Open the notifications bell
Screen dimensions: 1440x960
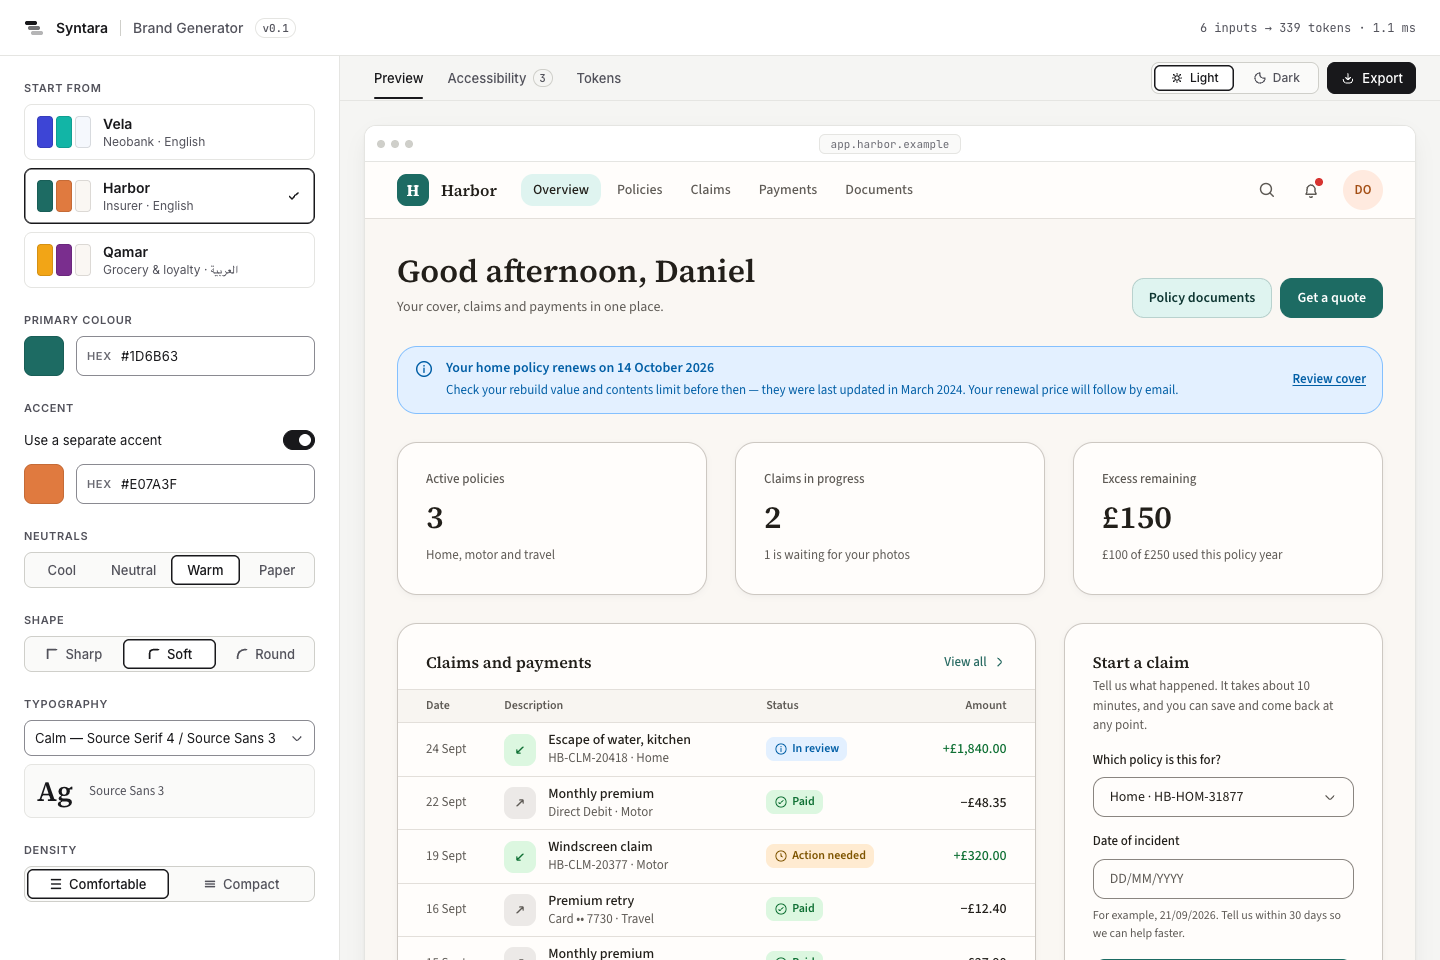coord(1311,190)
